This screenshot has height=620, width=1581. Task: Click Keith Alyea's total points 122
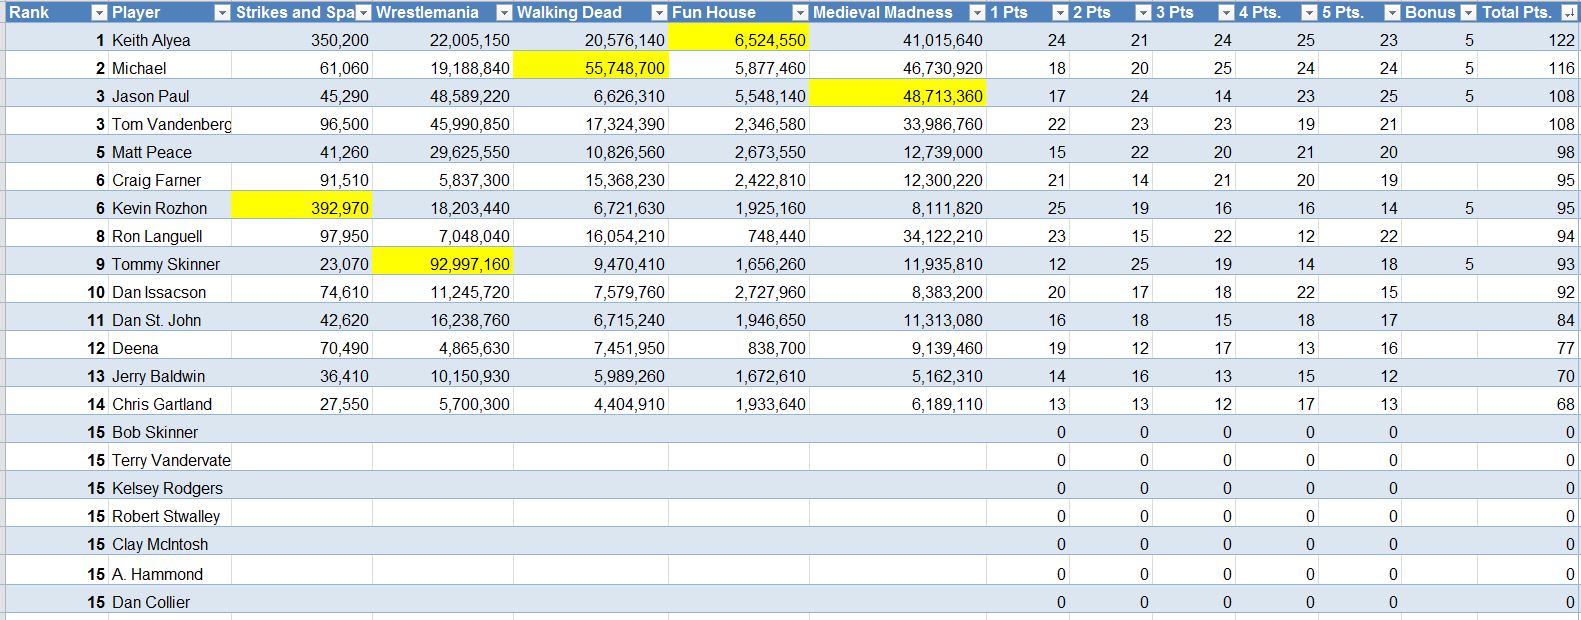click(1529, 40)
